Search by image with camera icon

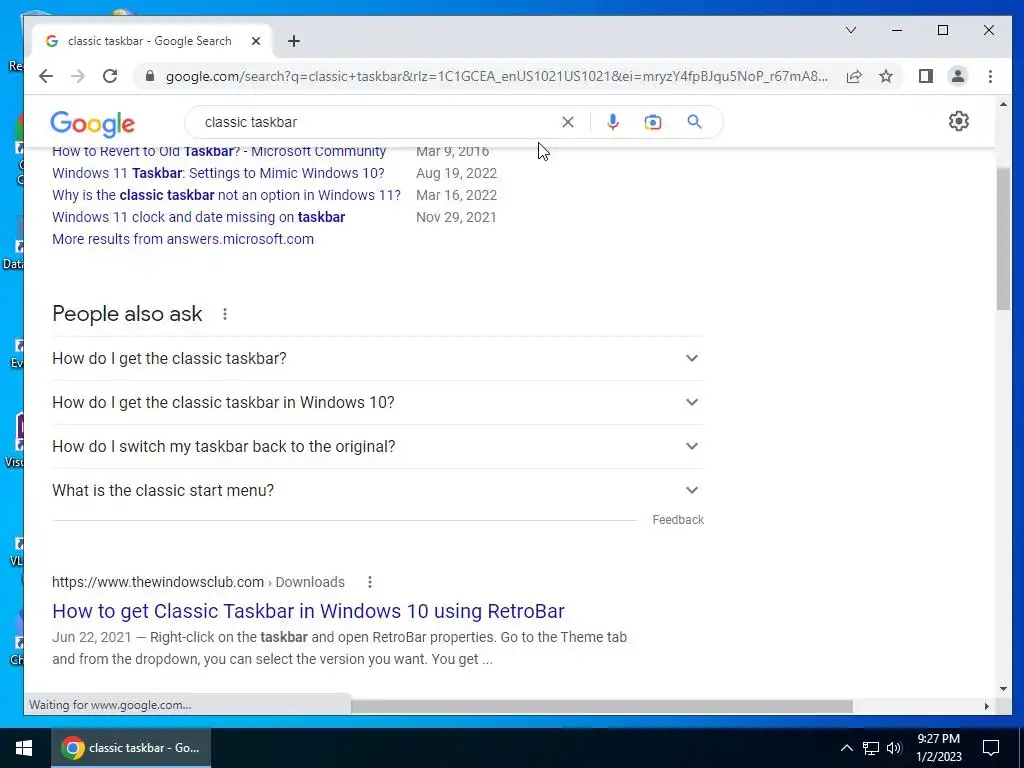[x=652, y=122]
